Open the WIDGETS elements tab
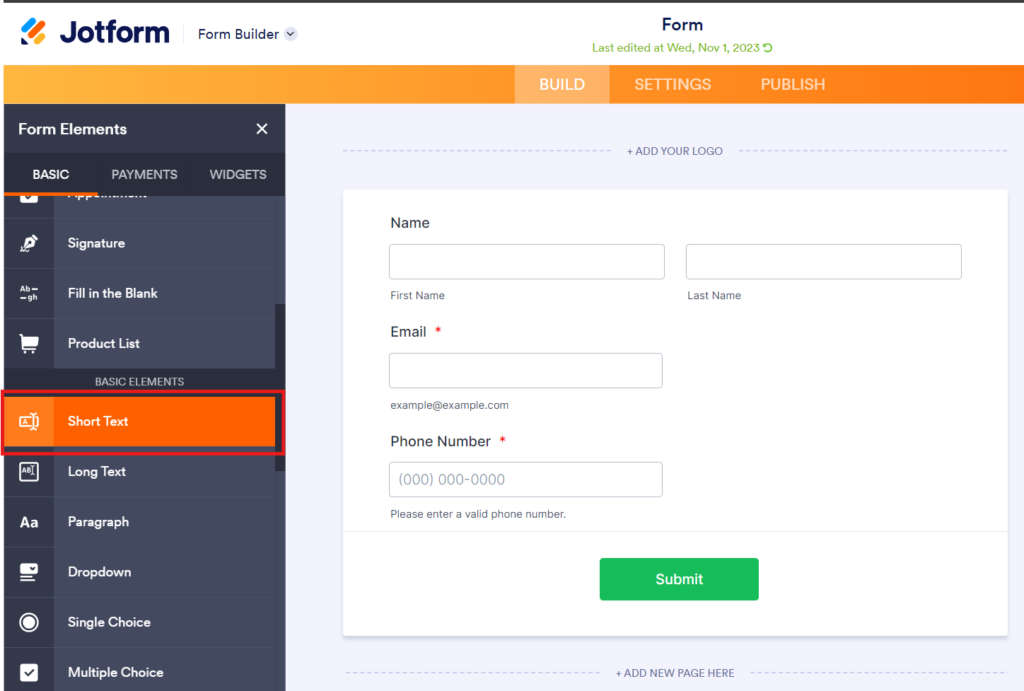Image resolution: width=1024 pixels, height=691 pixels. coord(238,174)
